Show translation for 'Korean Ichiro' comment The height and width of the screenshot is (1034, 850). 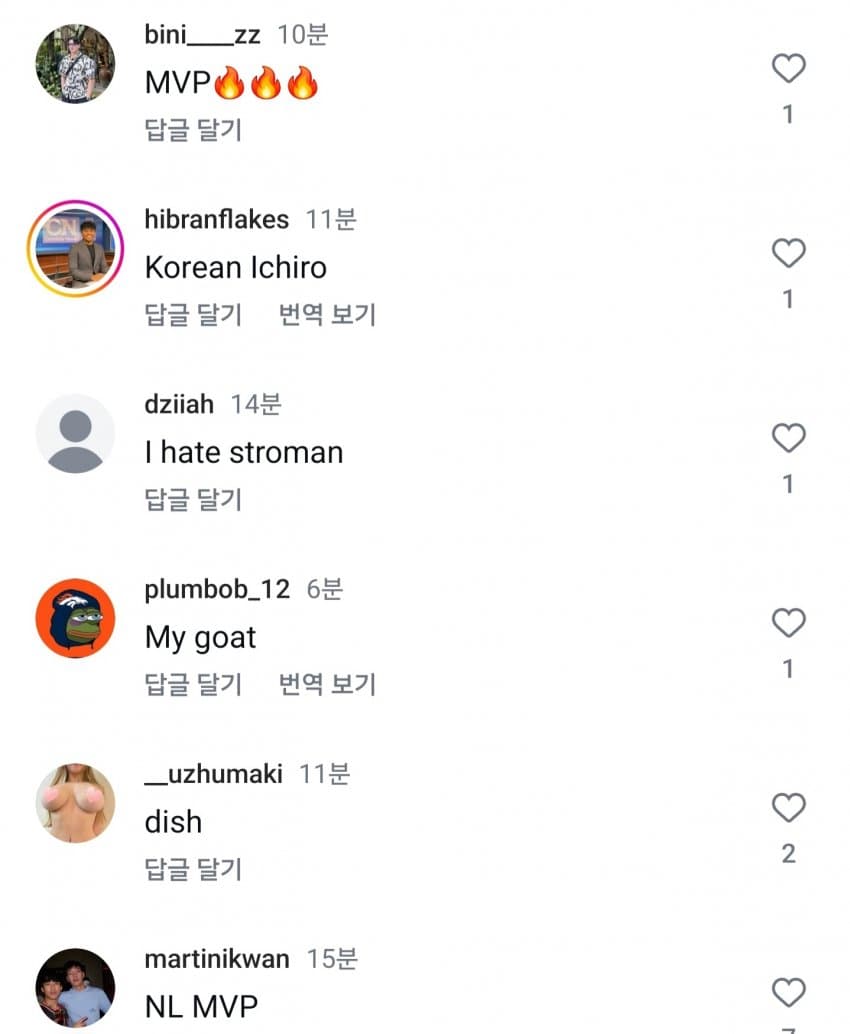327,315
